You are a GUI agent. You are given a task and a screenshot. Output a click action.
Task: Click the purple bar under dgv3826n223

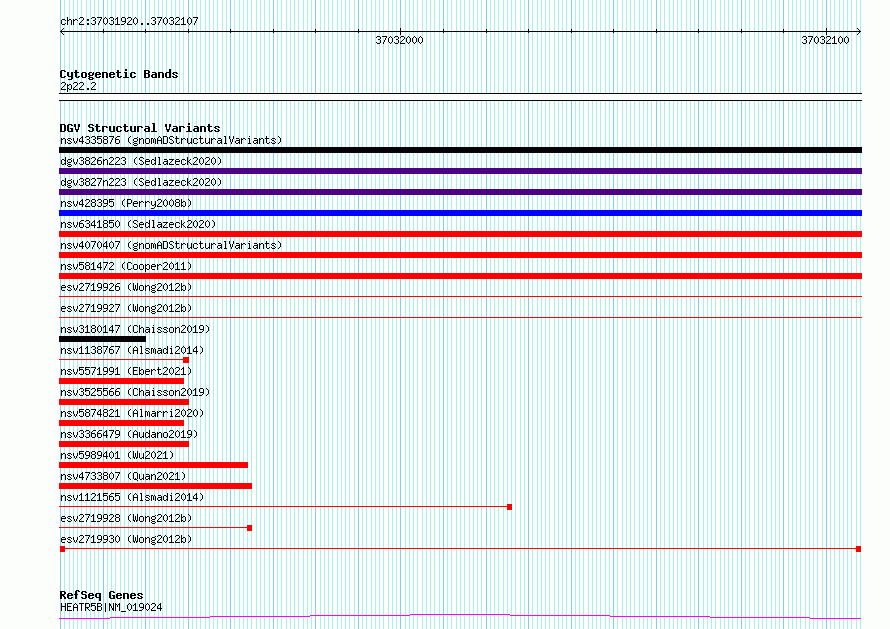[460, 171]
